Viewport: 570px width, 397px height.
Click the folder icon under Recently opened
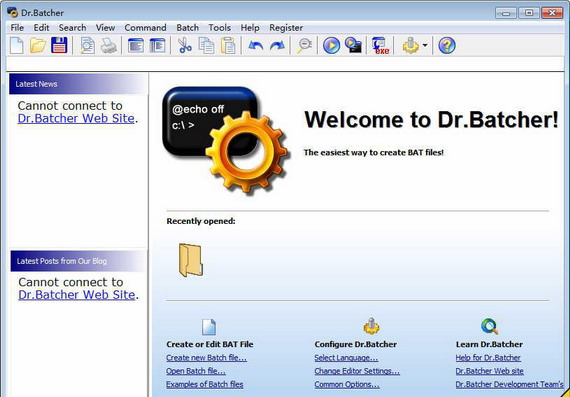(x=190, y=260)
